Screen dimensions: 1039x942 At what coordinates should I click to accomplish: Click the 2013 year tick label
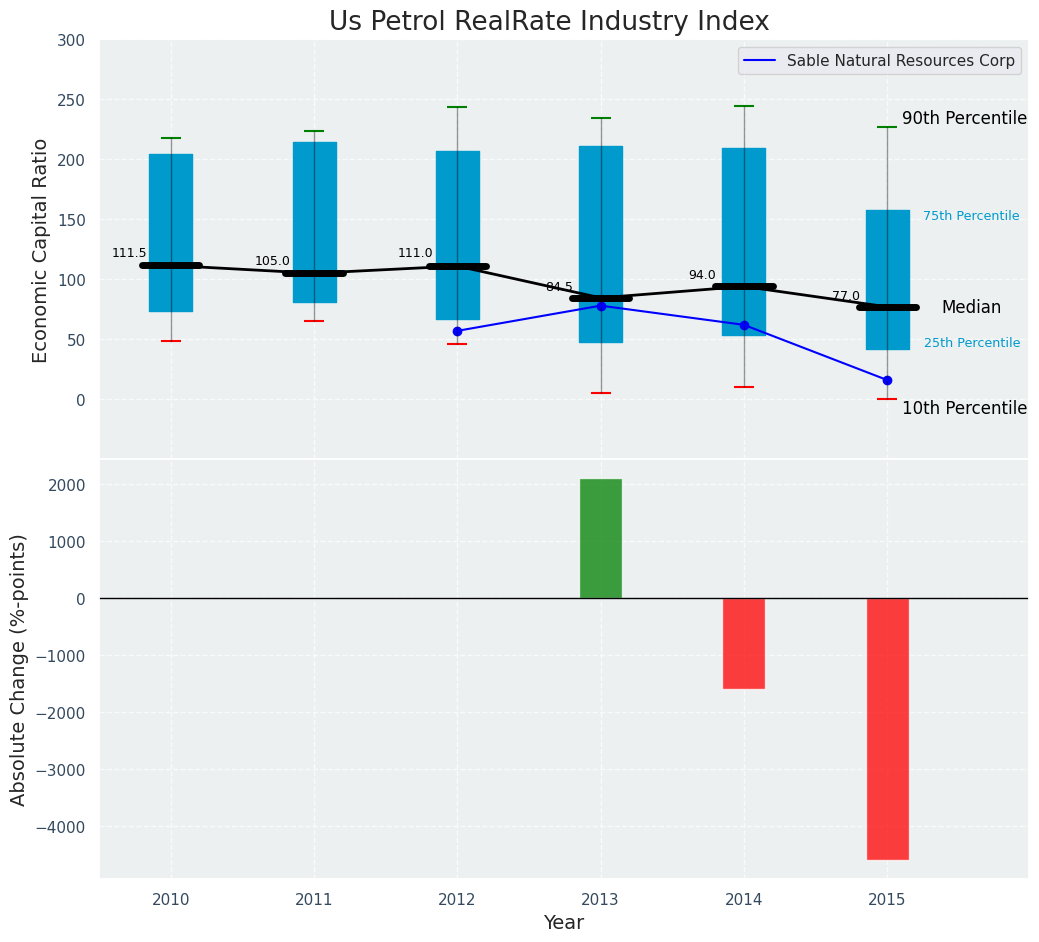click(600, 899)
